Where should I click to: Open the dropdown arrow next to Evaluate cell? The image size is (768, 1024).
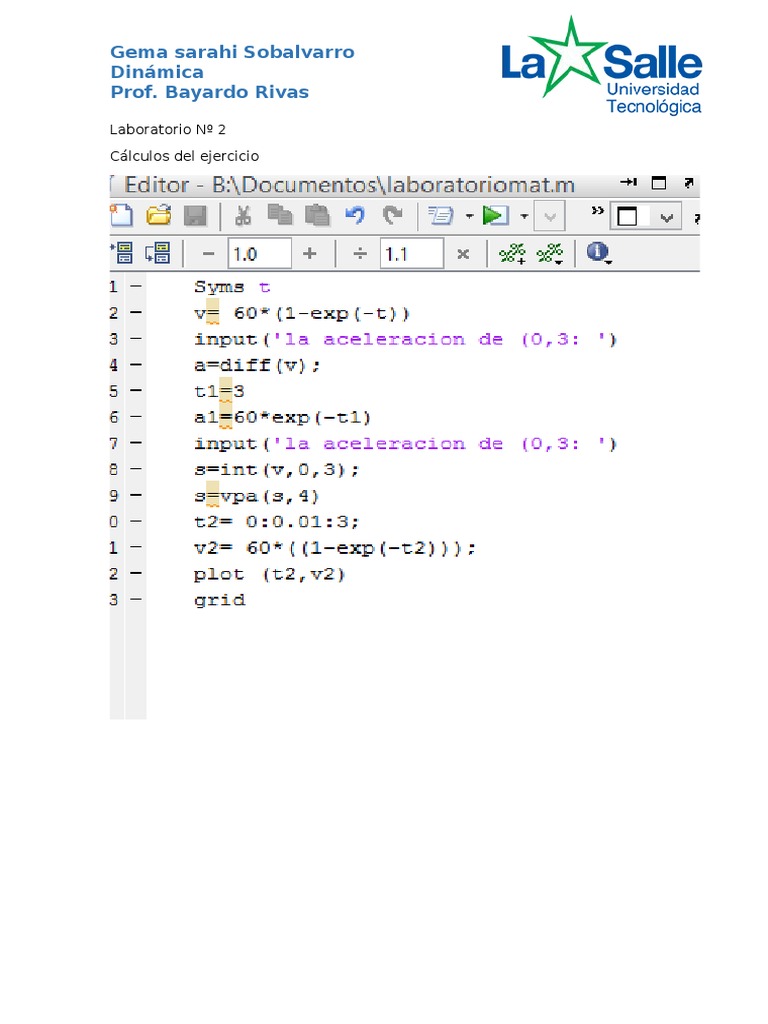[469, 216]
